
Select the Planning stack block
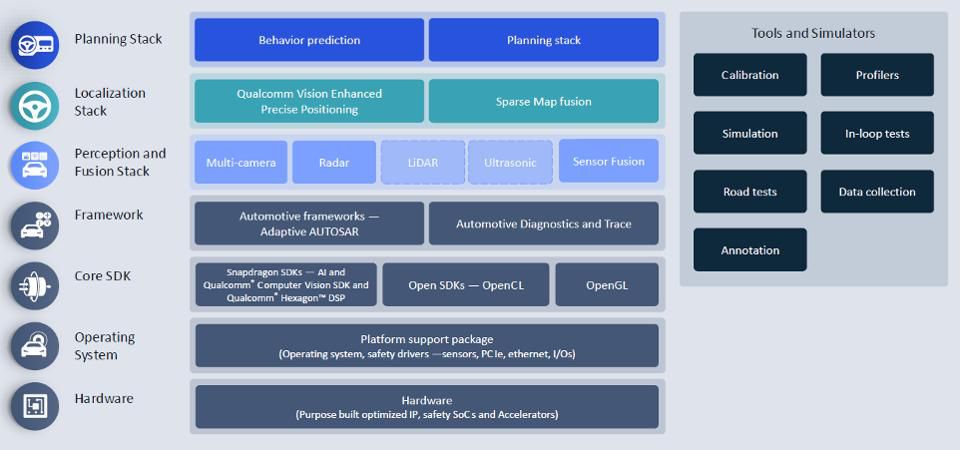[544, 40]
